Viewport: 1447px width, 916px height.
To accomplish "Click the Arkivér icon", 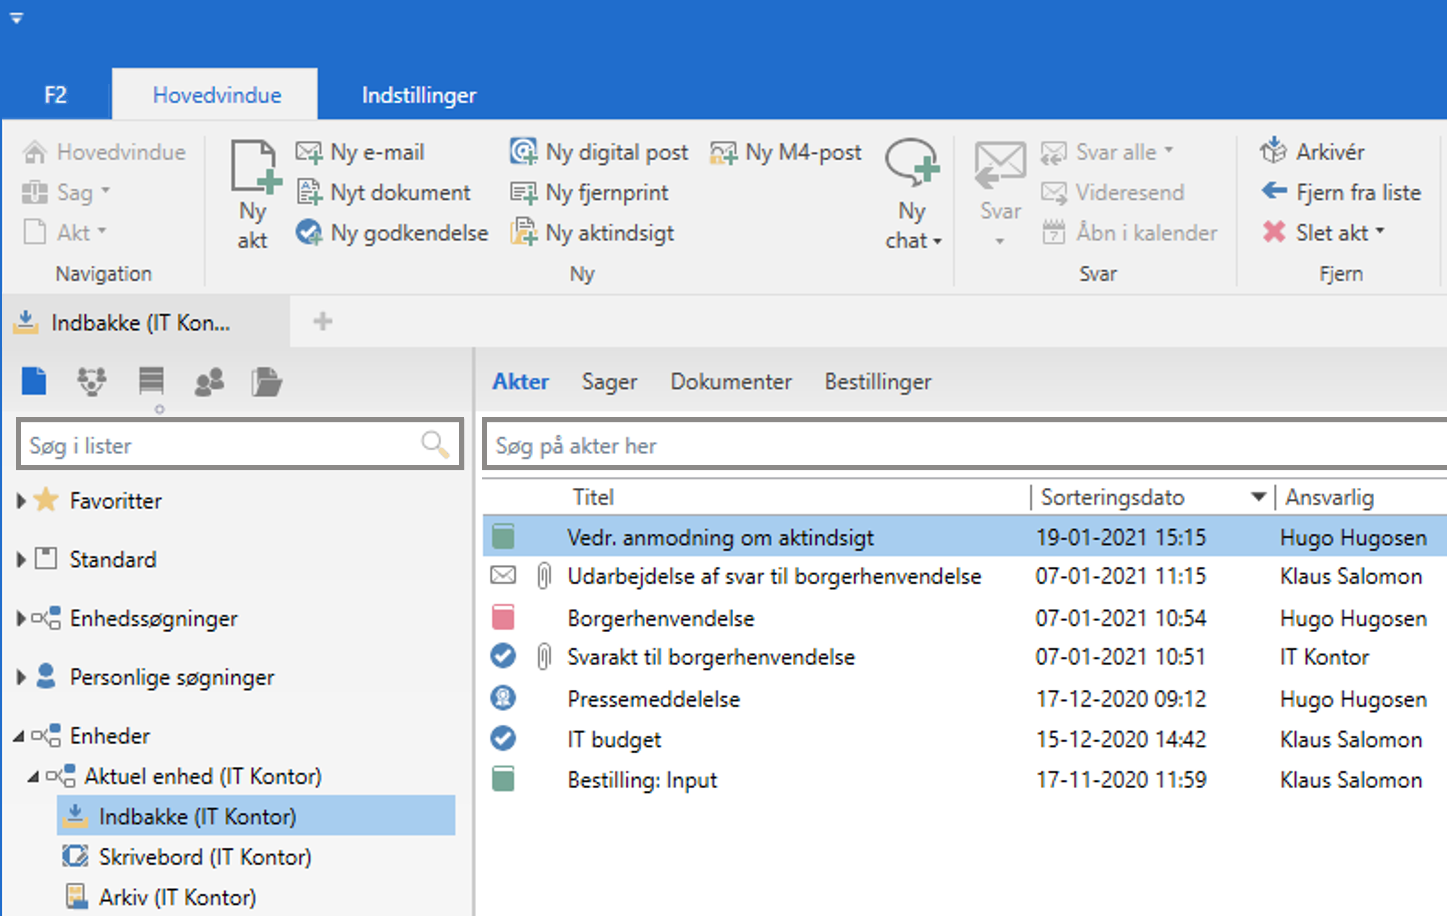I will tap(1273, 151).
